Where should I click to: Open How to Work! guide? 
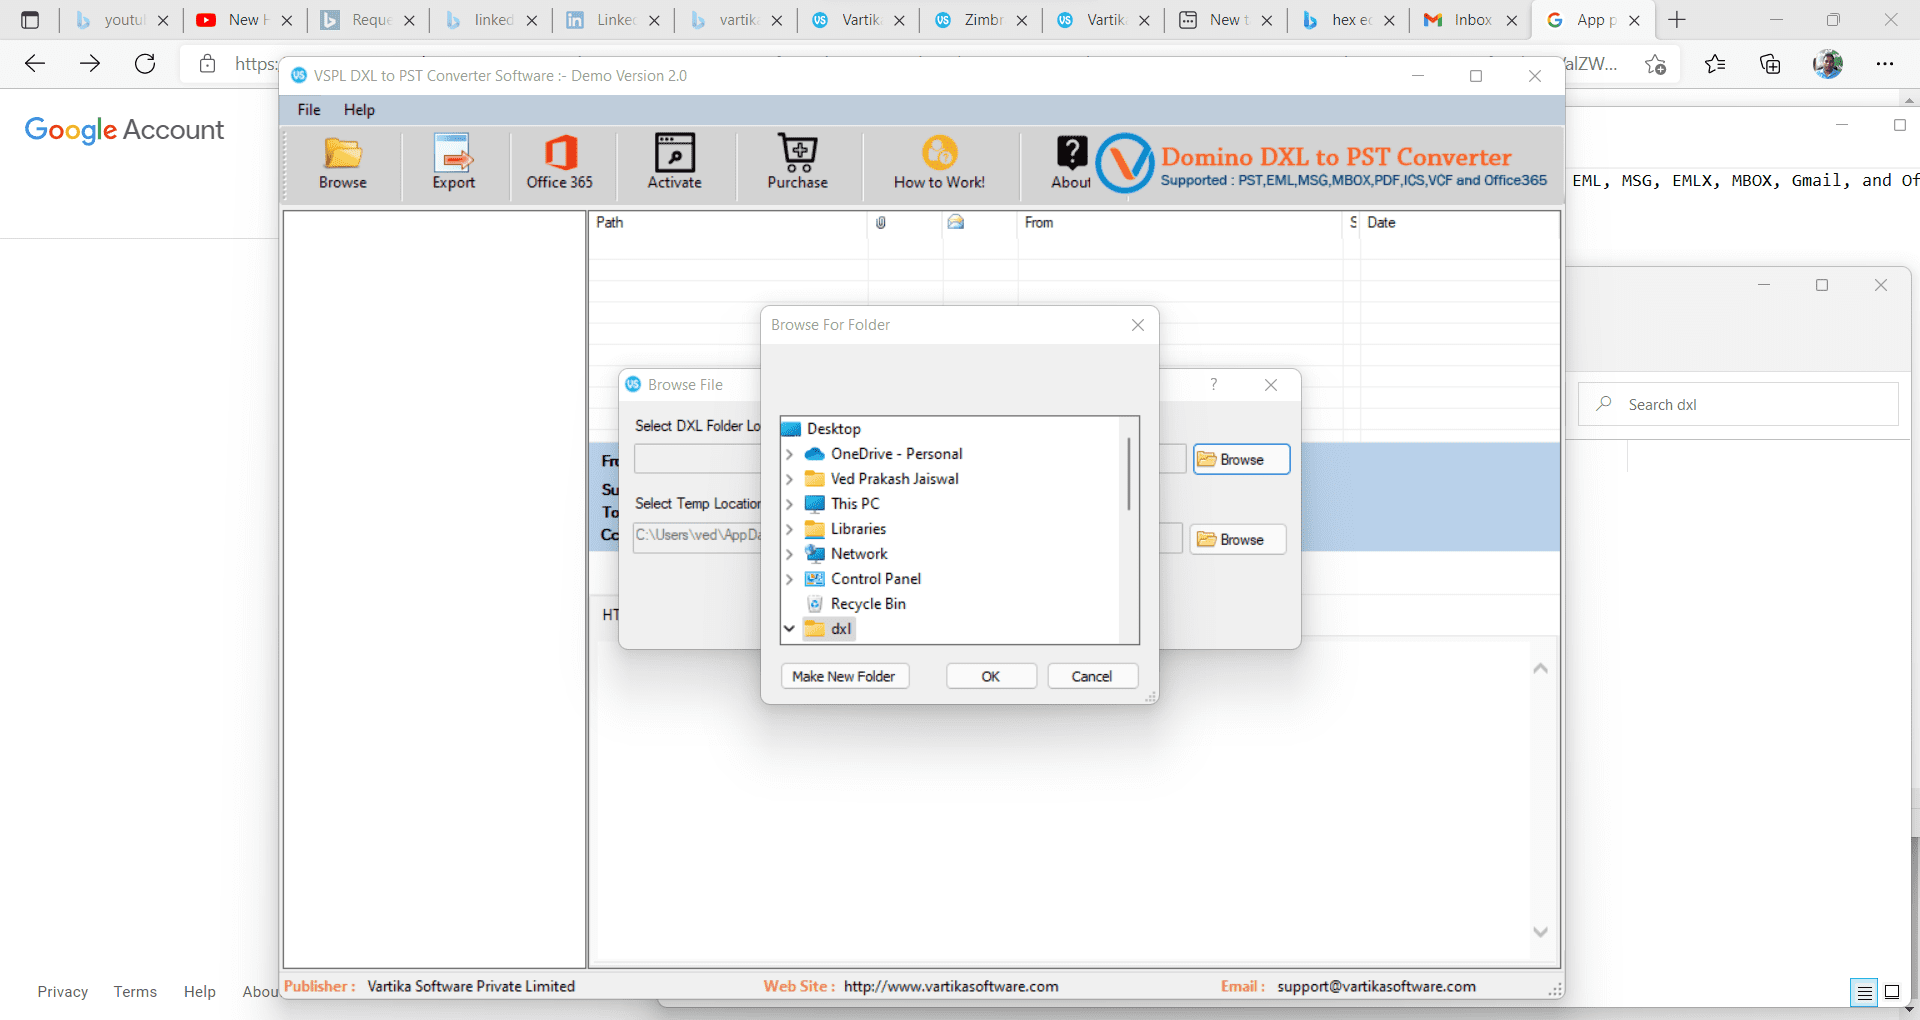click(x=940, y=162)
